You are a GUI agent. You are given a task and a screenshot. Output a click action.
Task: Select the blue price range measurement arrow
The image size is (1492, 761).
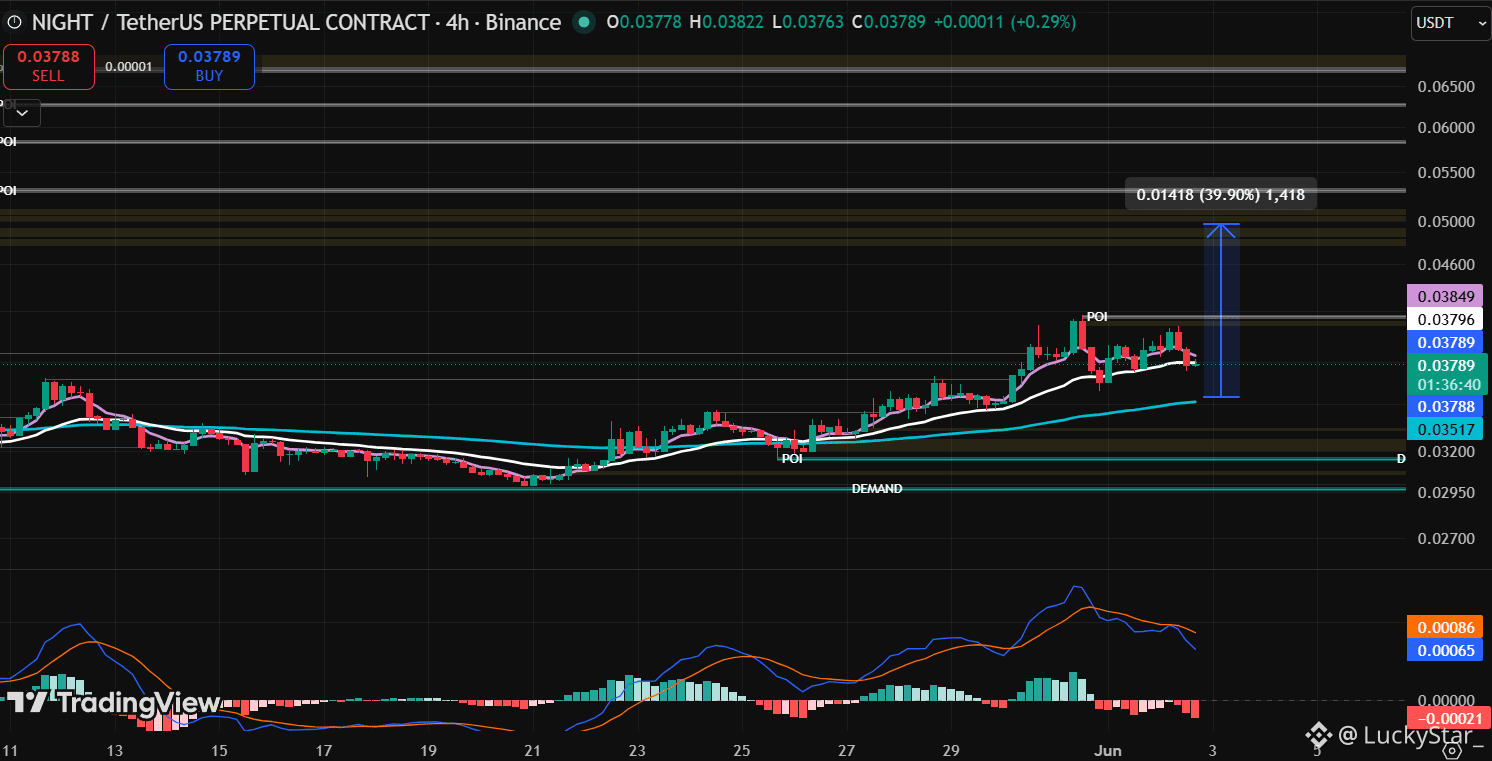1222,310
